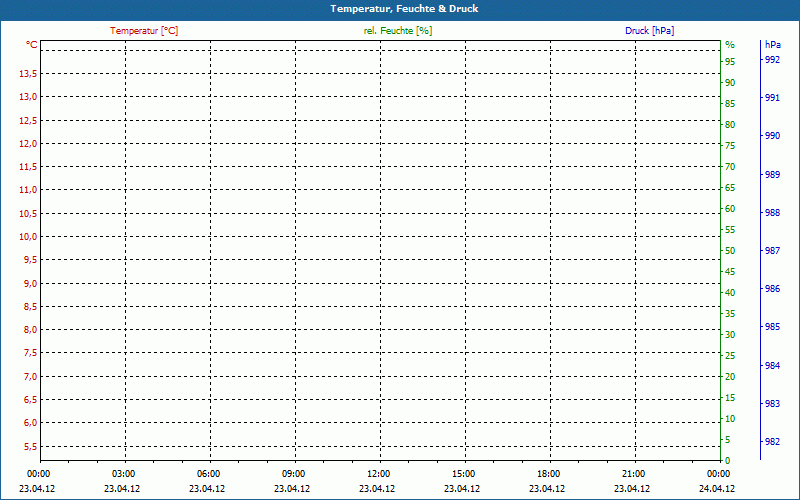Image resolution: width=800 pixels, height=500 pixels.
Task: Click the 9,5 temperature axis value
Action: (x=31, y=260)
